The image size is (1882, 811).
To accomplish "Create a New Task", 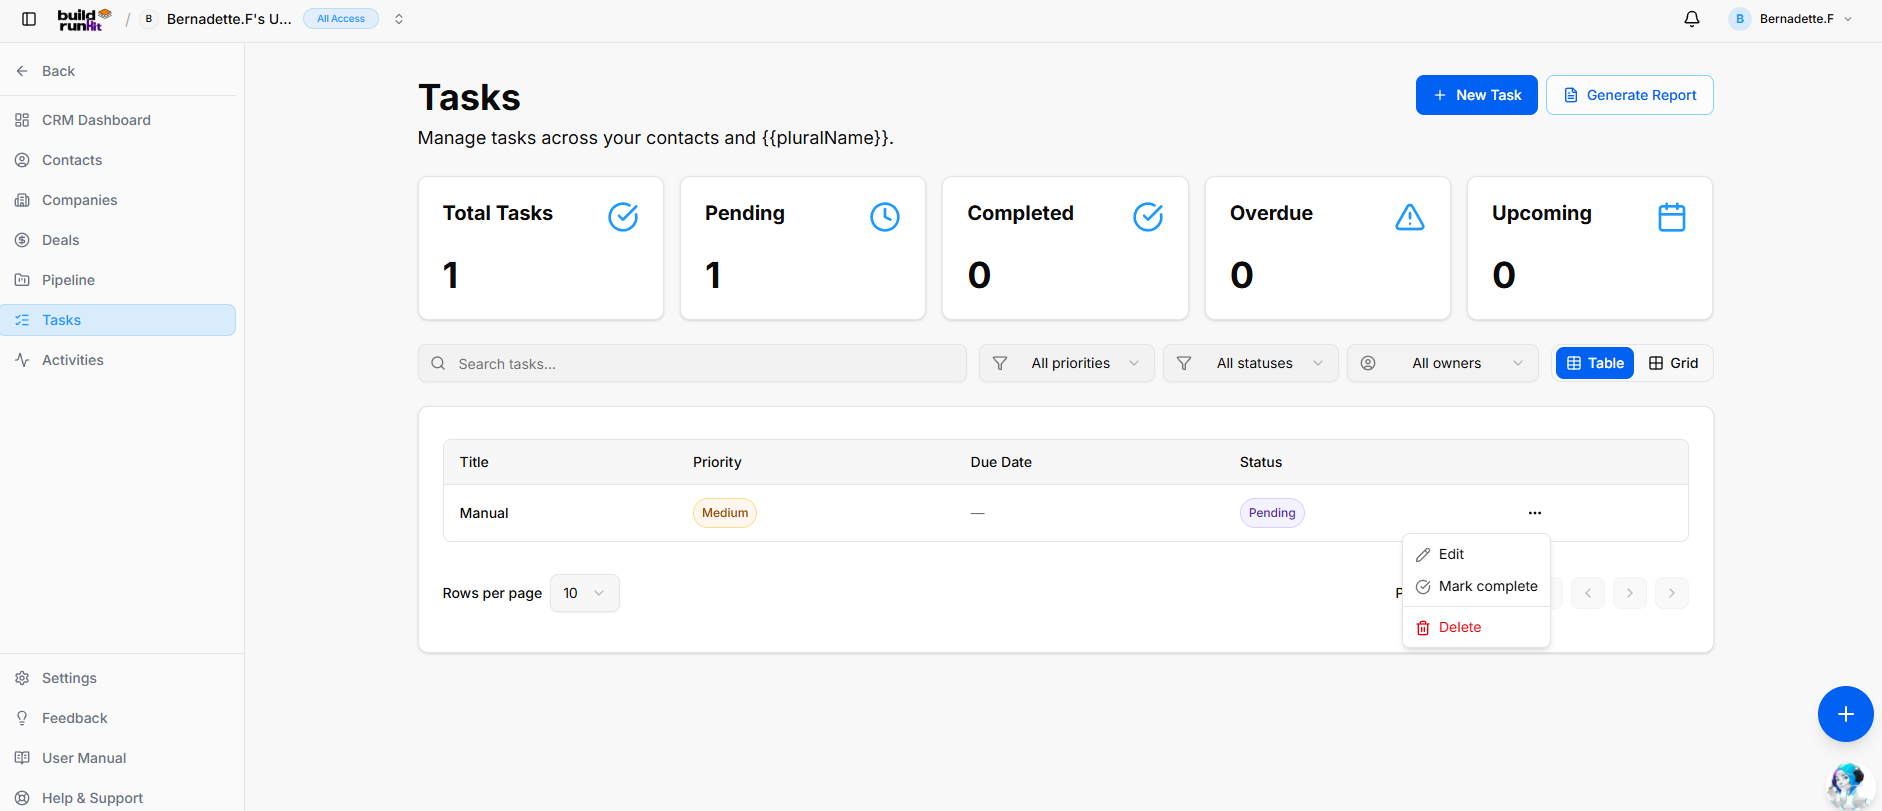I will click(x=1477, y=95).
